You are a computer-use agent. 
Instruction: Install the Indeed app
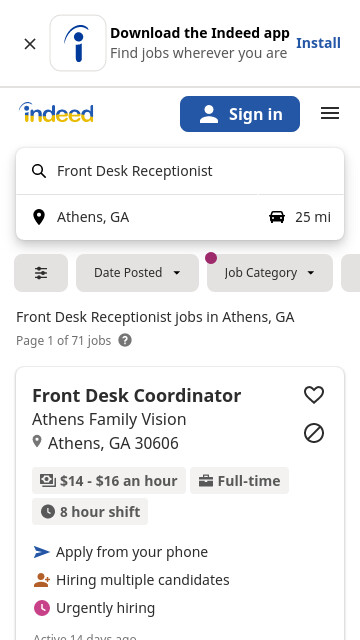click(x=318, y=43)
